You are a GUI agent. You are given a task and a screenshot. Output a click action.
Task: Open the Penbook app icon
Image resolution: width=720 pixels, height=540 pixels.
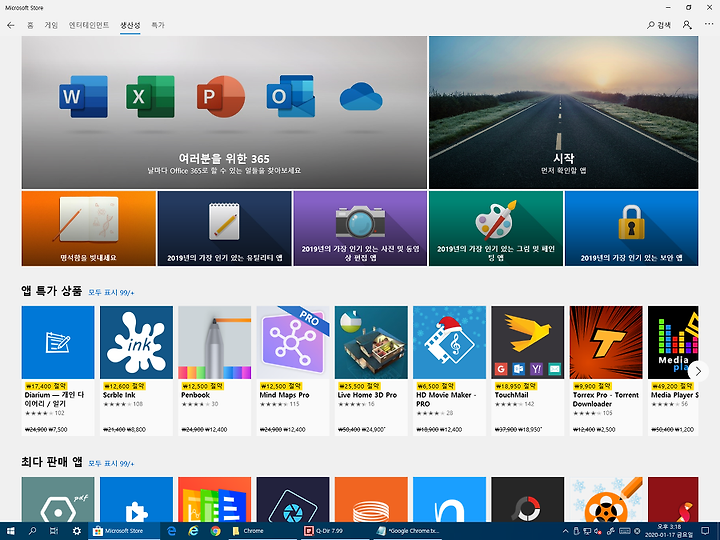pyautogui.click(x=214, y=343)
